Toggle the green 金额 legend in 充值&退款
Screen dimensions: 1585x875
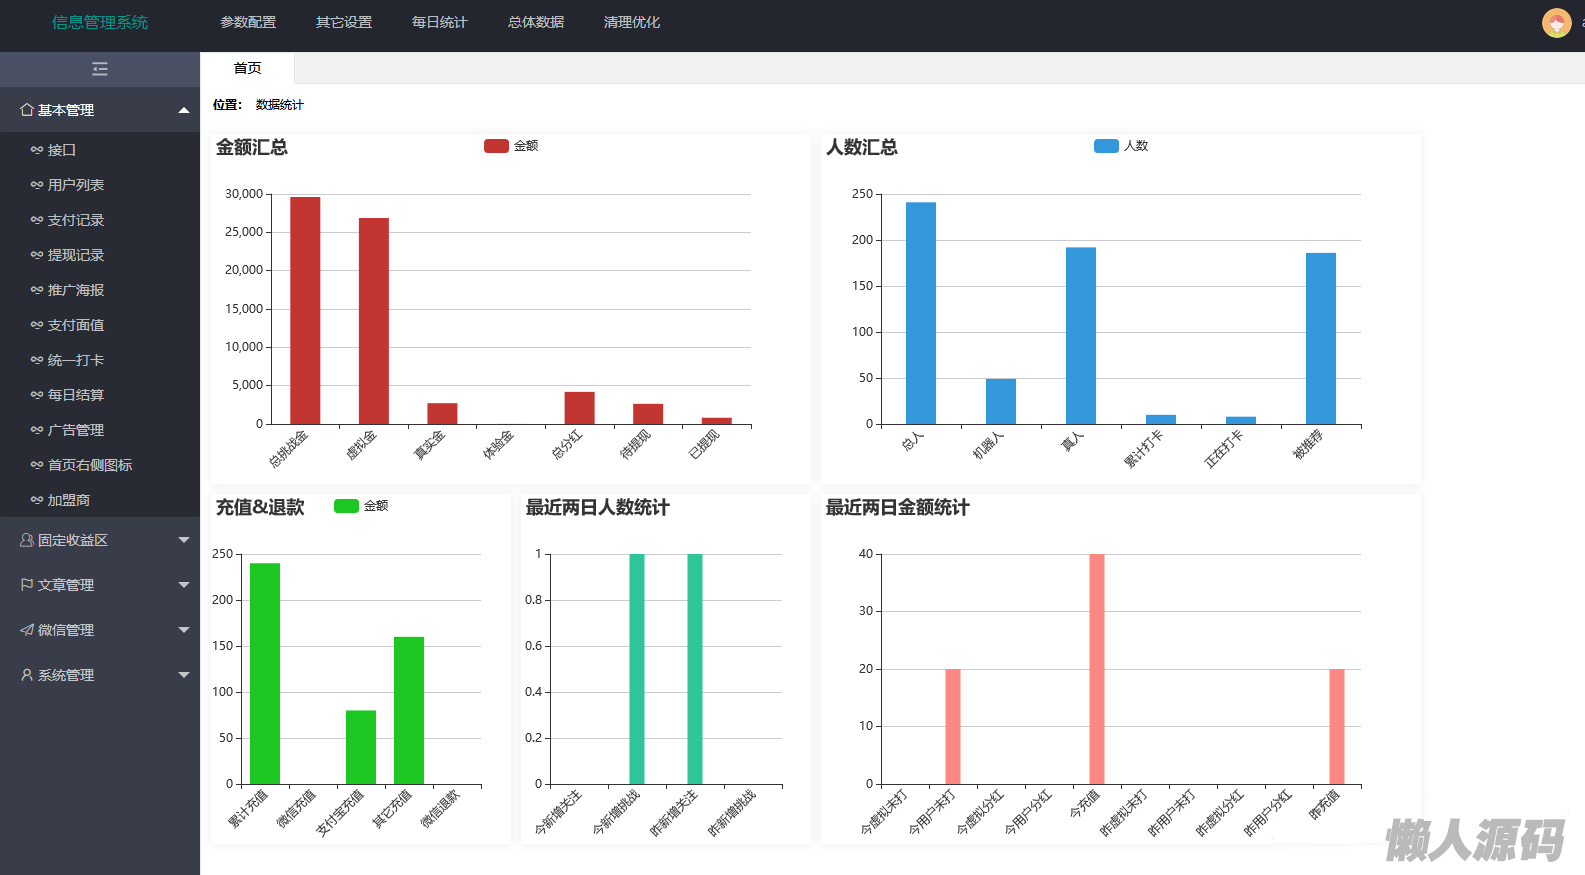click(346, 506)
